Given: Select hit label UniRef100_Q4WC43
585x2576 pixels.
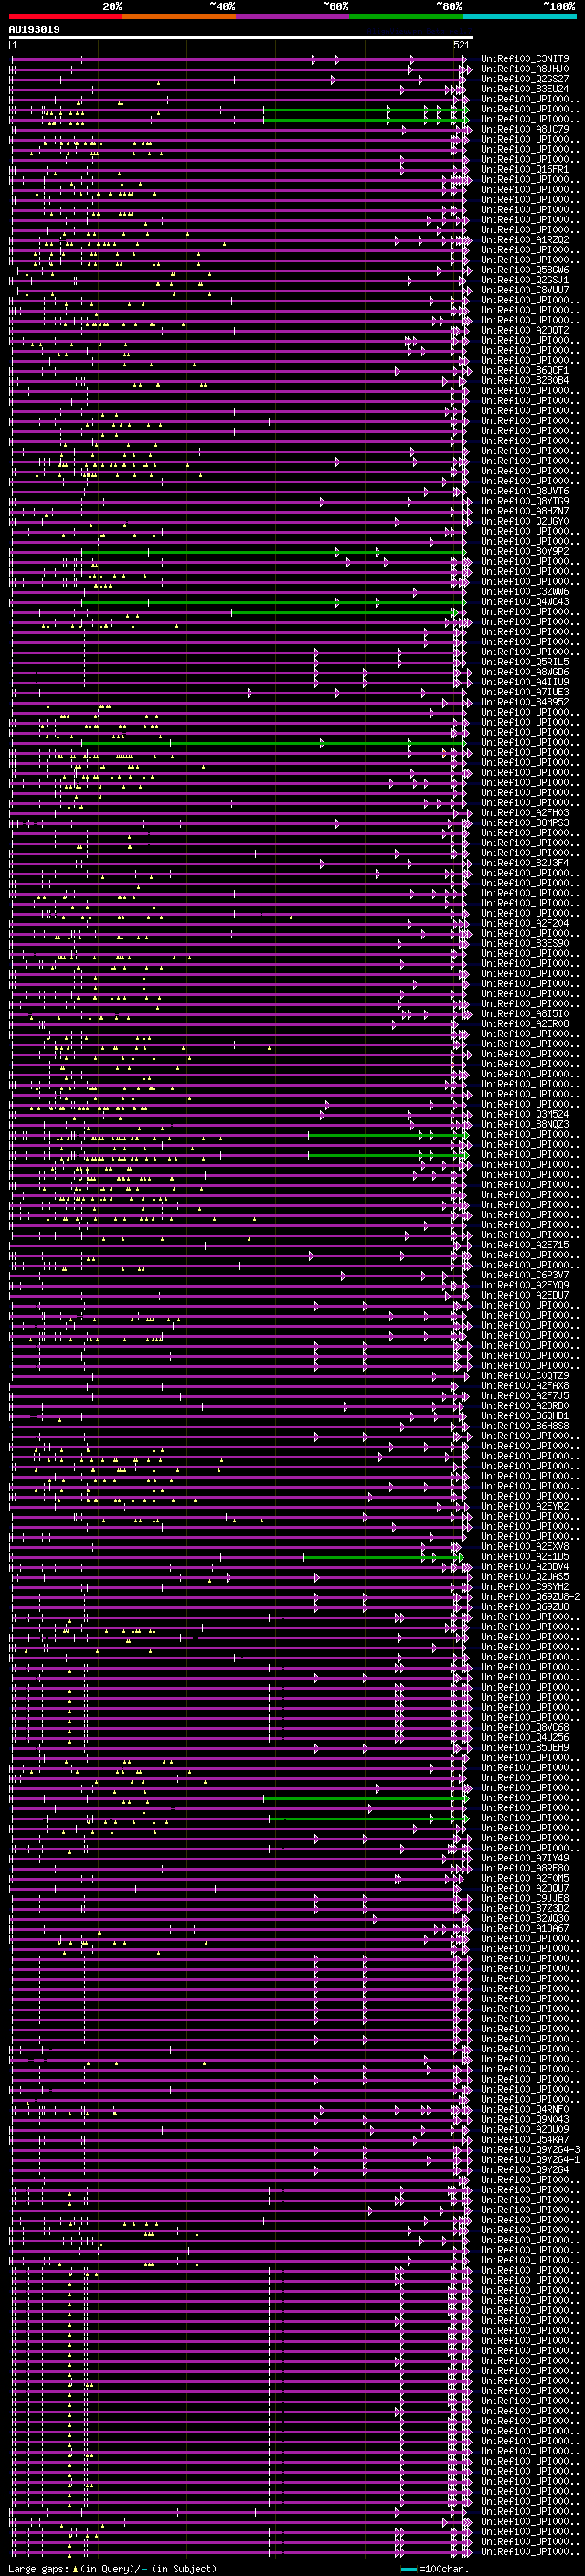Looking at the screenshot, I should (x=525, y=602).
